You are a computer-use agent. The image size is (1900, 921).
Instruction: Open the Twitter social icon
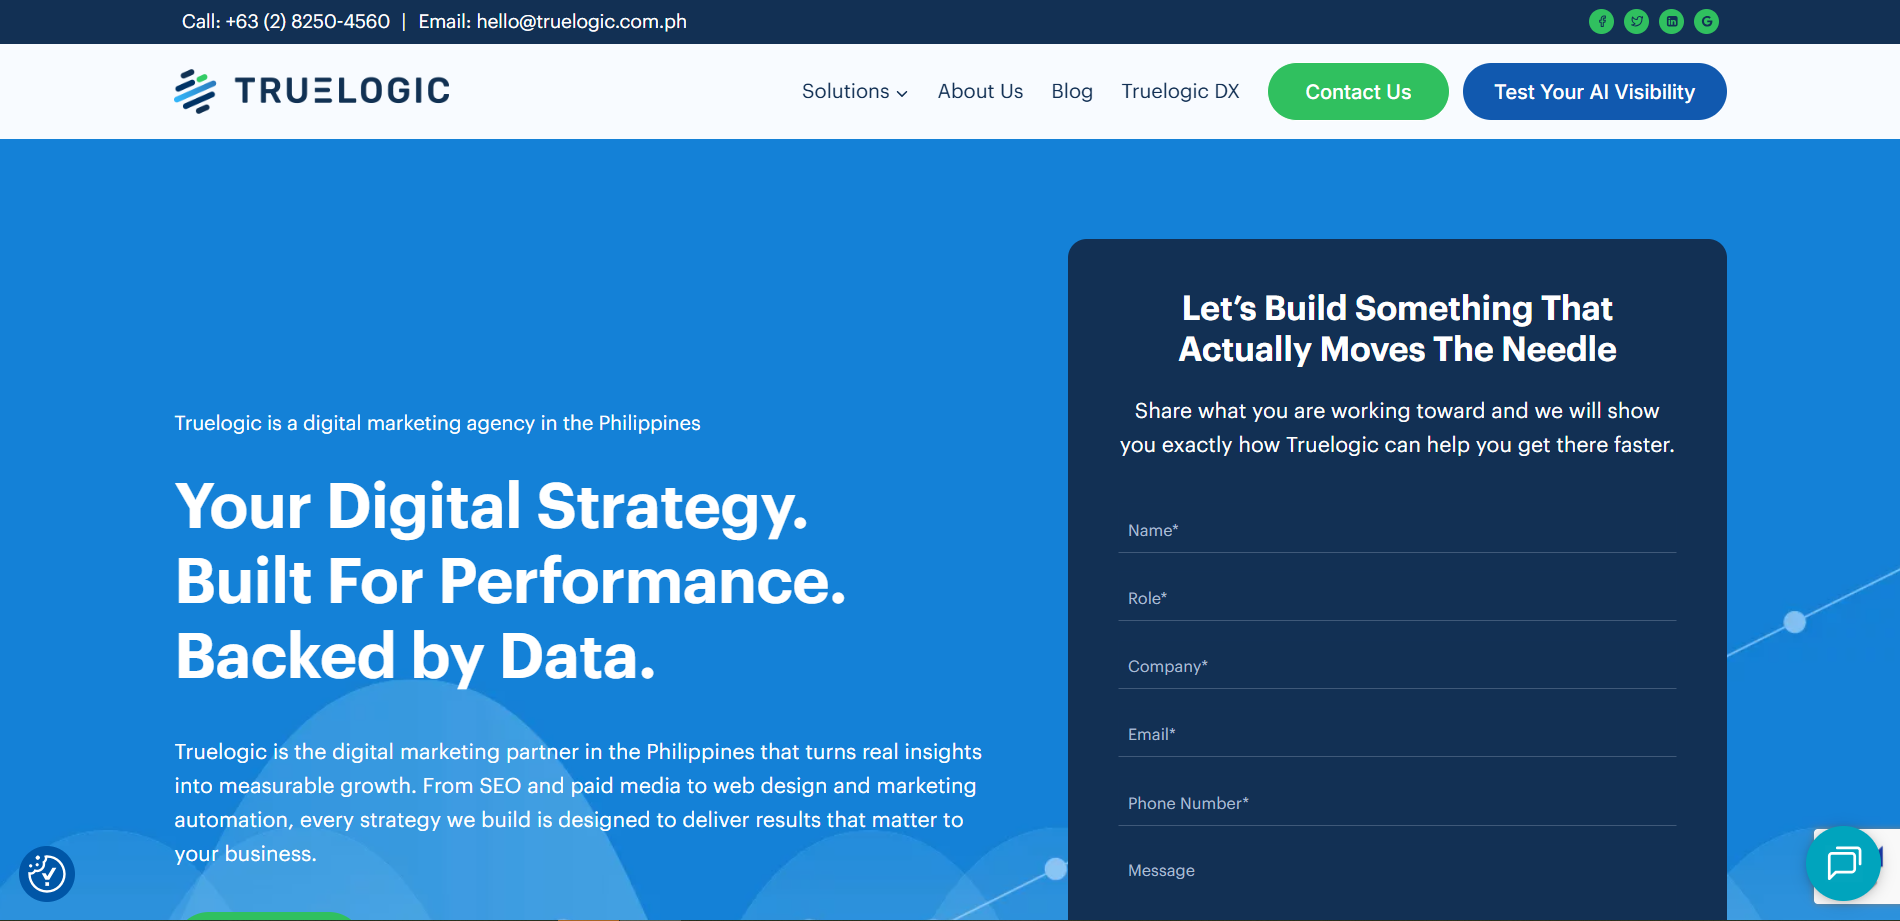[1636, 21]
